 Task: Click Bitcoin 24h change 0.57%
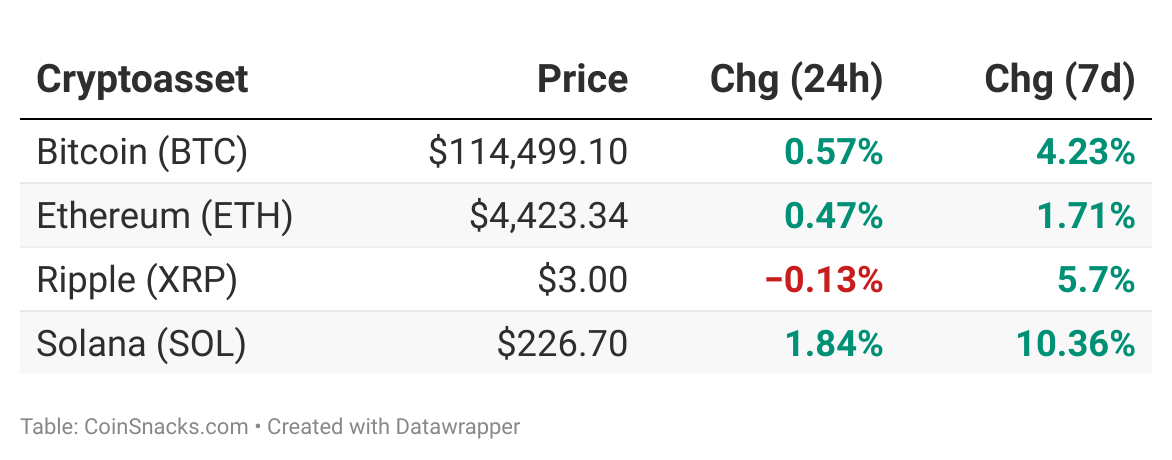pyautogui.click(x=833, y=151)
